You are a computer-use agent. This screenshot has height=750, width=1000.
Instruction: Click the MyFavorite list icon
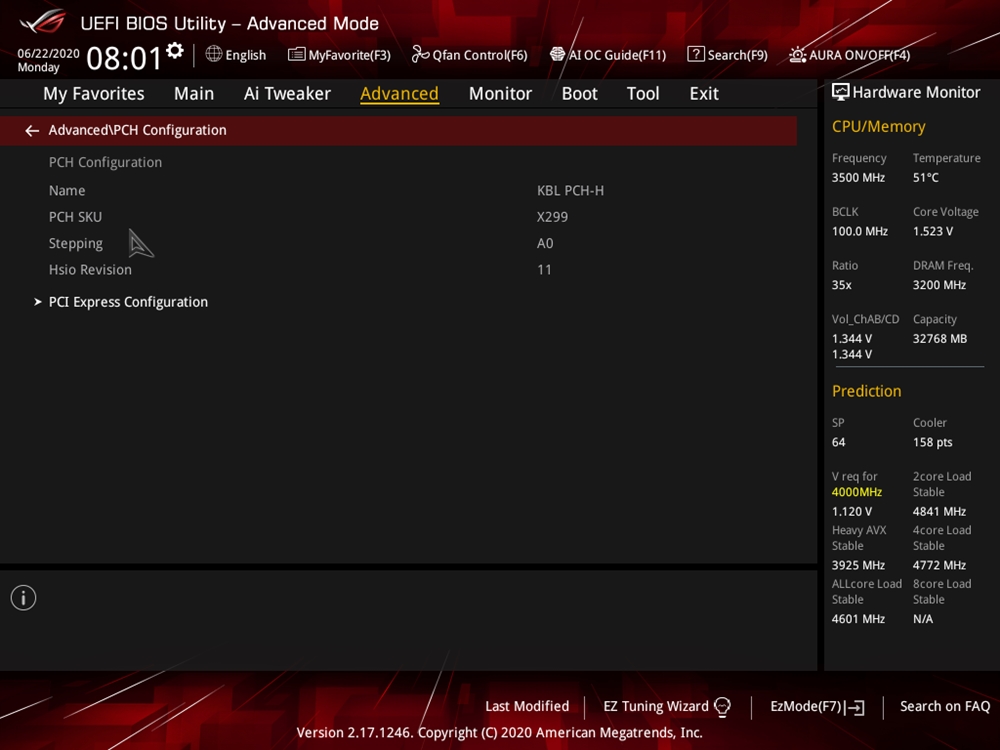click(x=297, y=55)
